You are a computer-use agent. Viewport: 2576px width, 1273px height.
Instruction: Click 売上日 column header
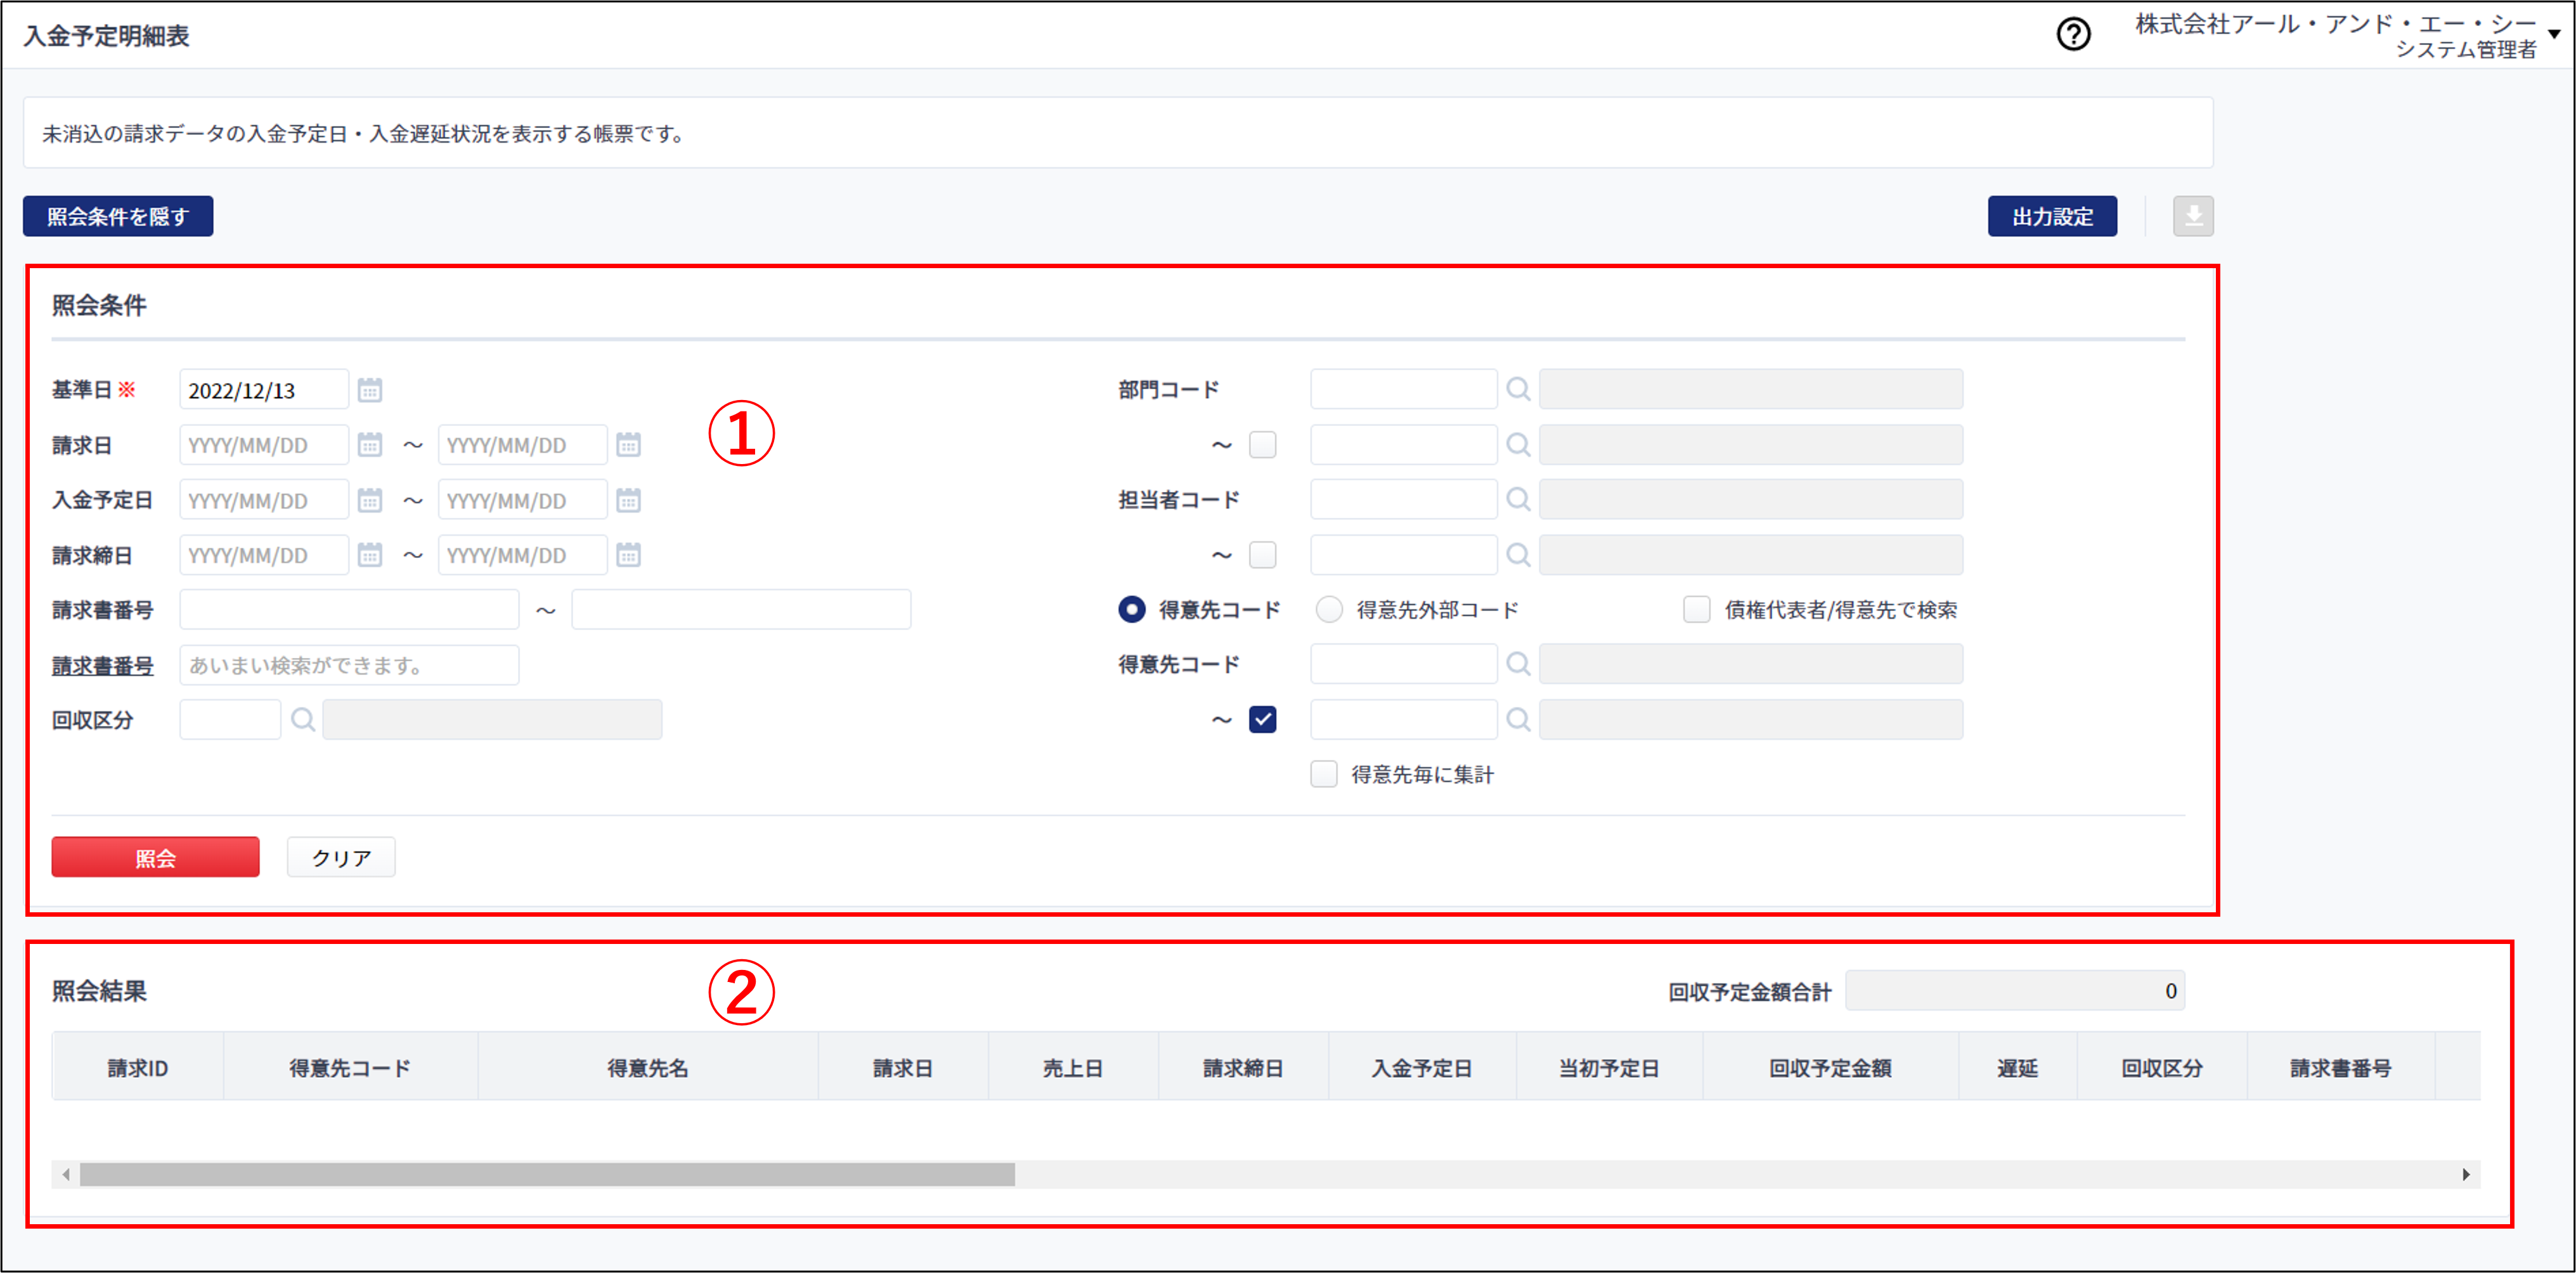[1073, 1068]
